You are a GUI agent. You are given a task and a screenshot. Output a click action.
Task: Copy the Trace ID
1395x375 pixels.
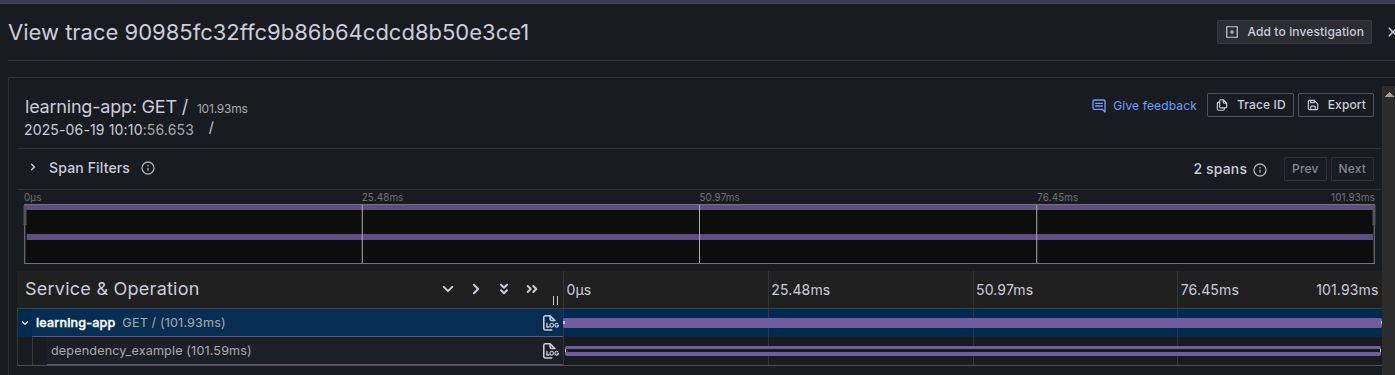pos(1251,105)
